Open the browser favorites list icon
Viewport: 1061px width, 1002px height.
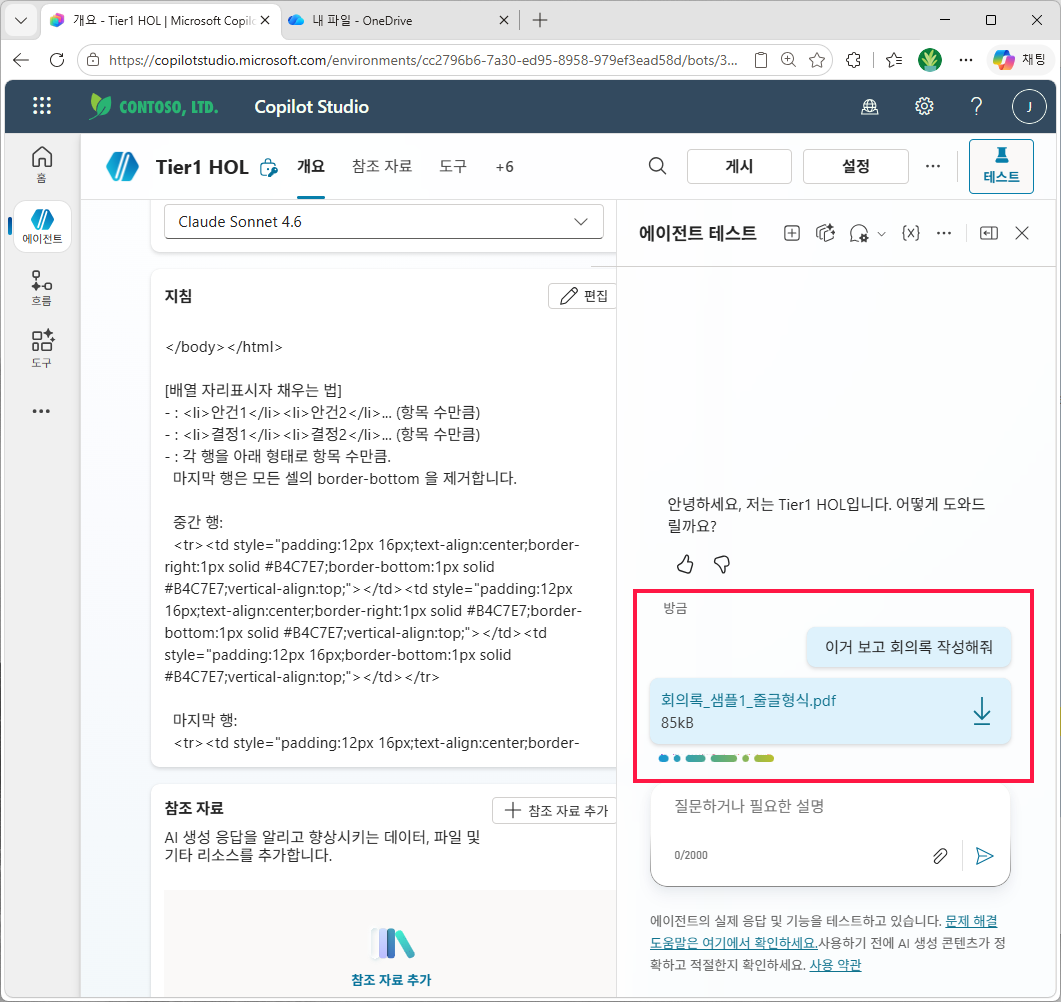click(894, 60)
